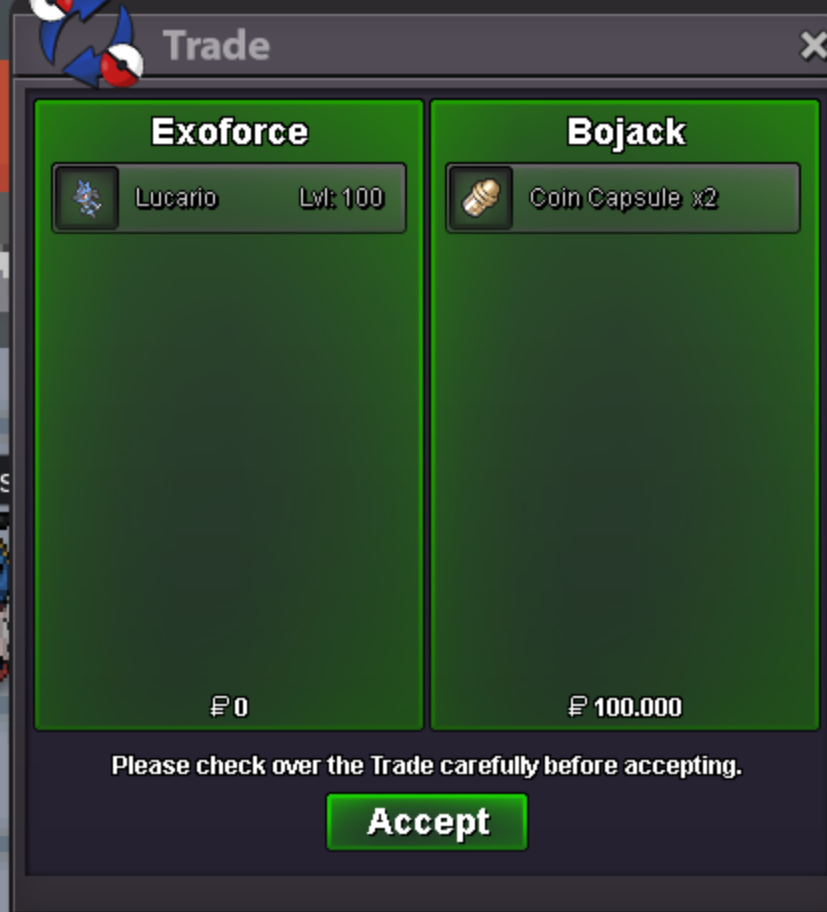Click the Accept button
Viewport: 827px width, 912px height.
pyautogui.click(x=427, y=822)
